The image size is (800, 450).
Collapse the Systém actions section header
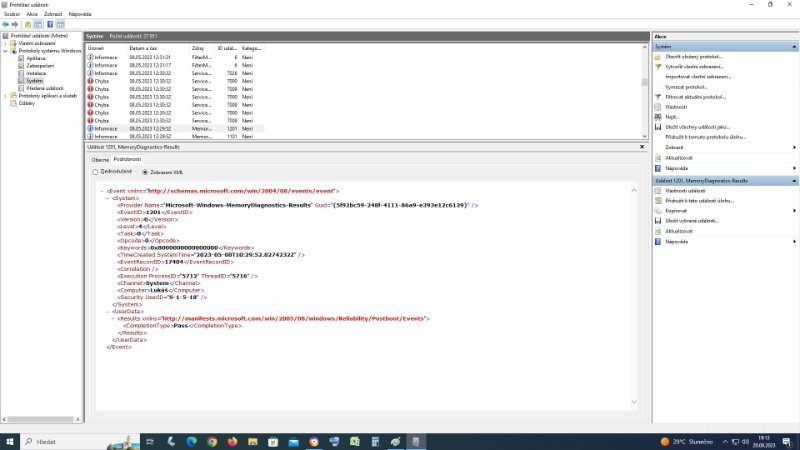click(x=794, y=47)
